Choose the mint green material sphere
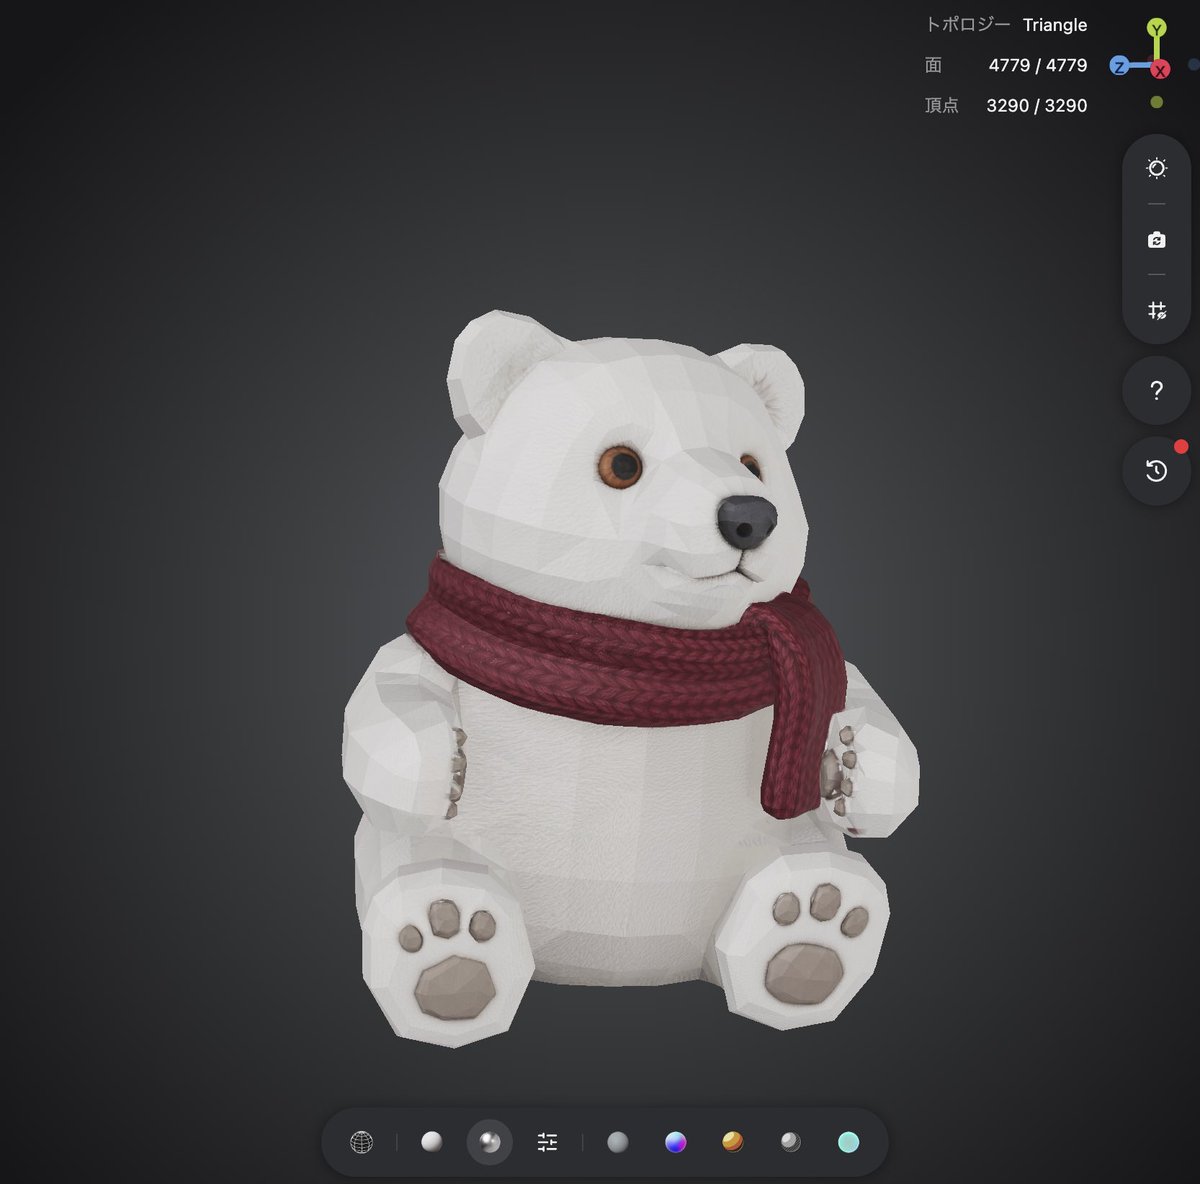The image size is (1200, 1184). click(x=849, y=1142)
